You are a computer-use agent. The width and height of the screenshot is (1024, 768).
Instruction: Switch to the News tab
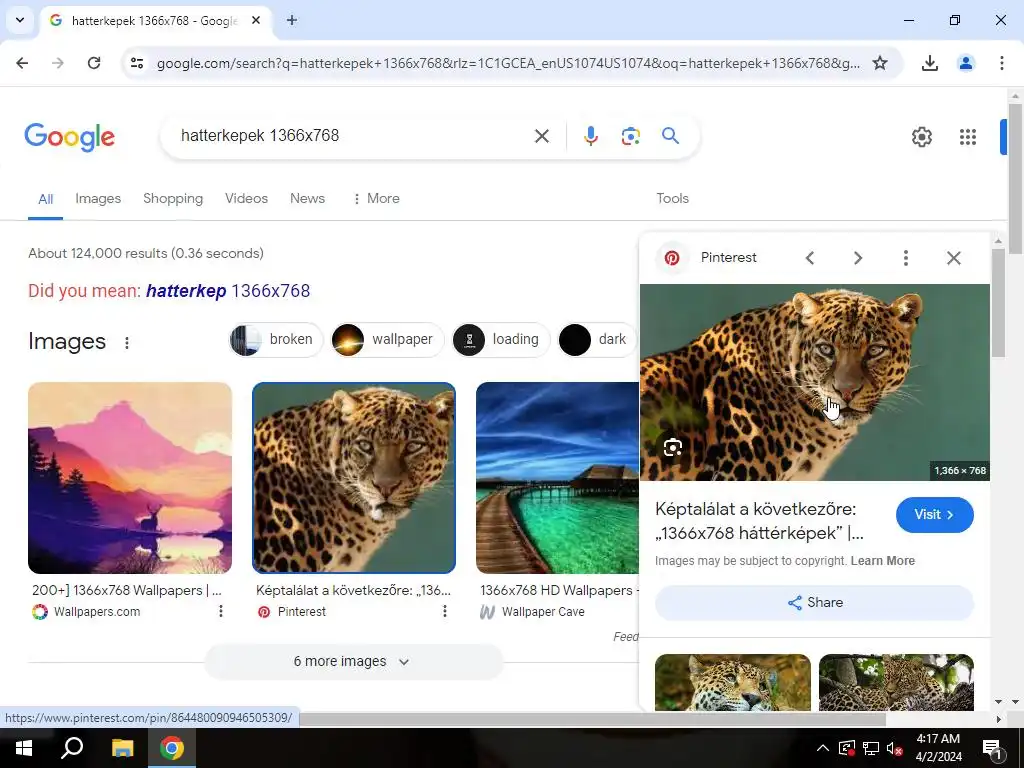click(307, 199)
